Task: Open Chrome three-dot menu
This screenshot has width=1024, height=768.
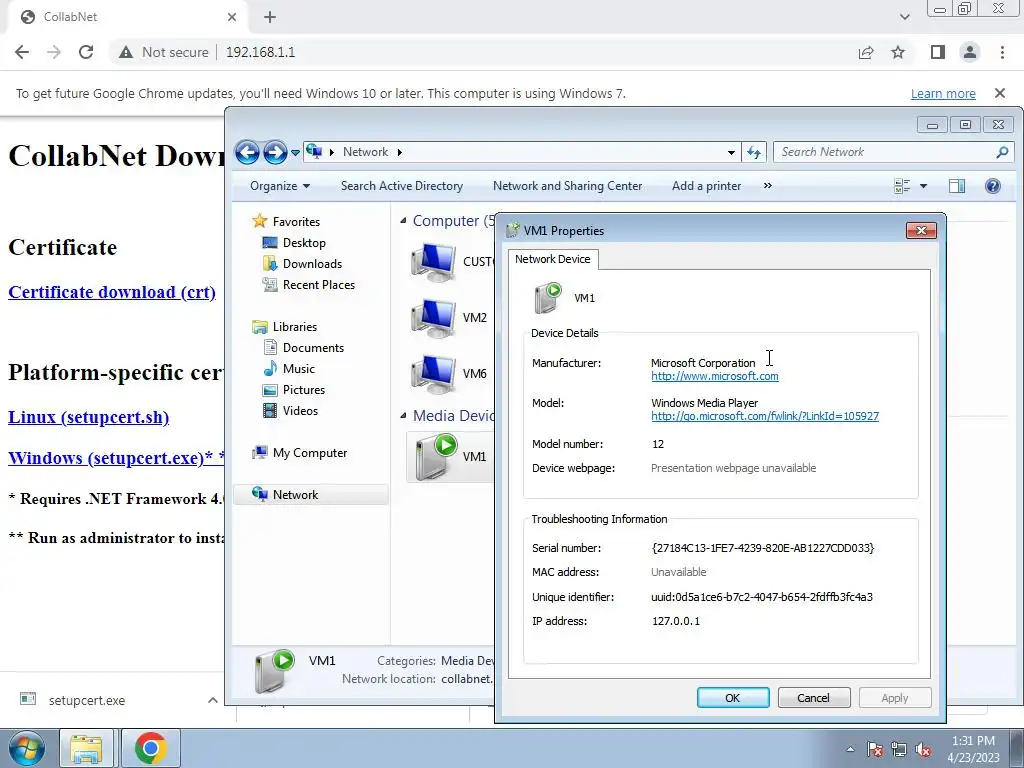Action: (x=1002, y=52)
